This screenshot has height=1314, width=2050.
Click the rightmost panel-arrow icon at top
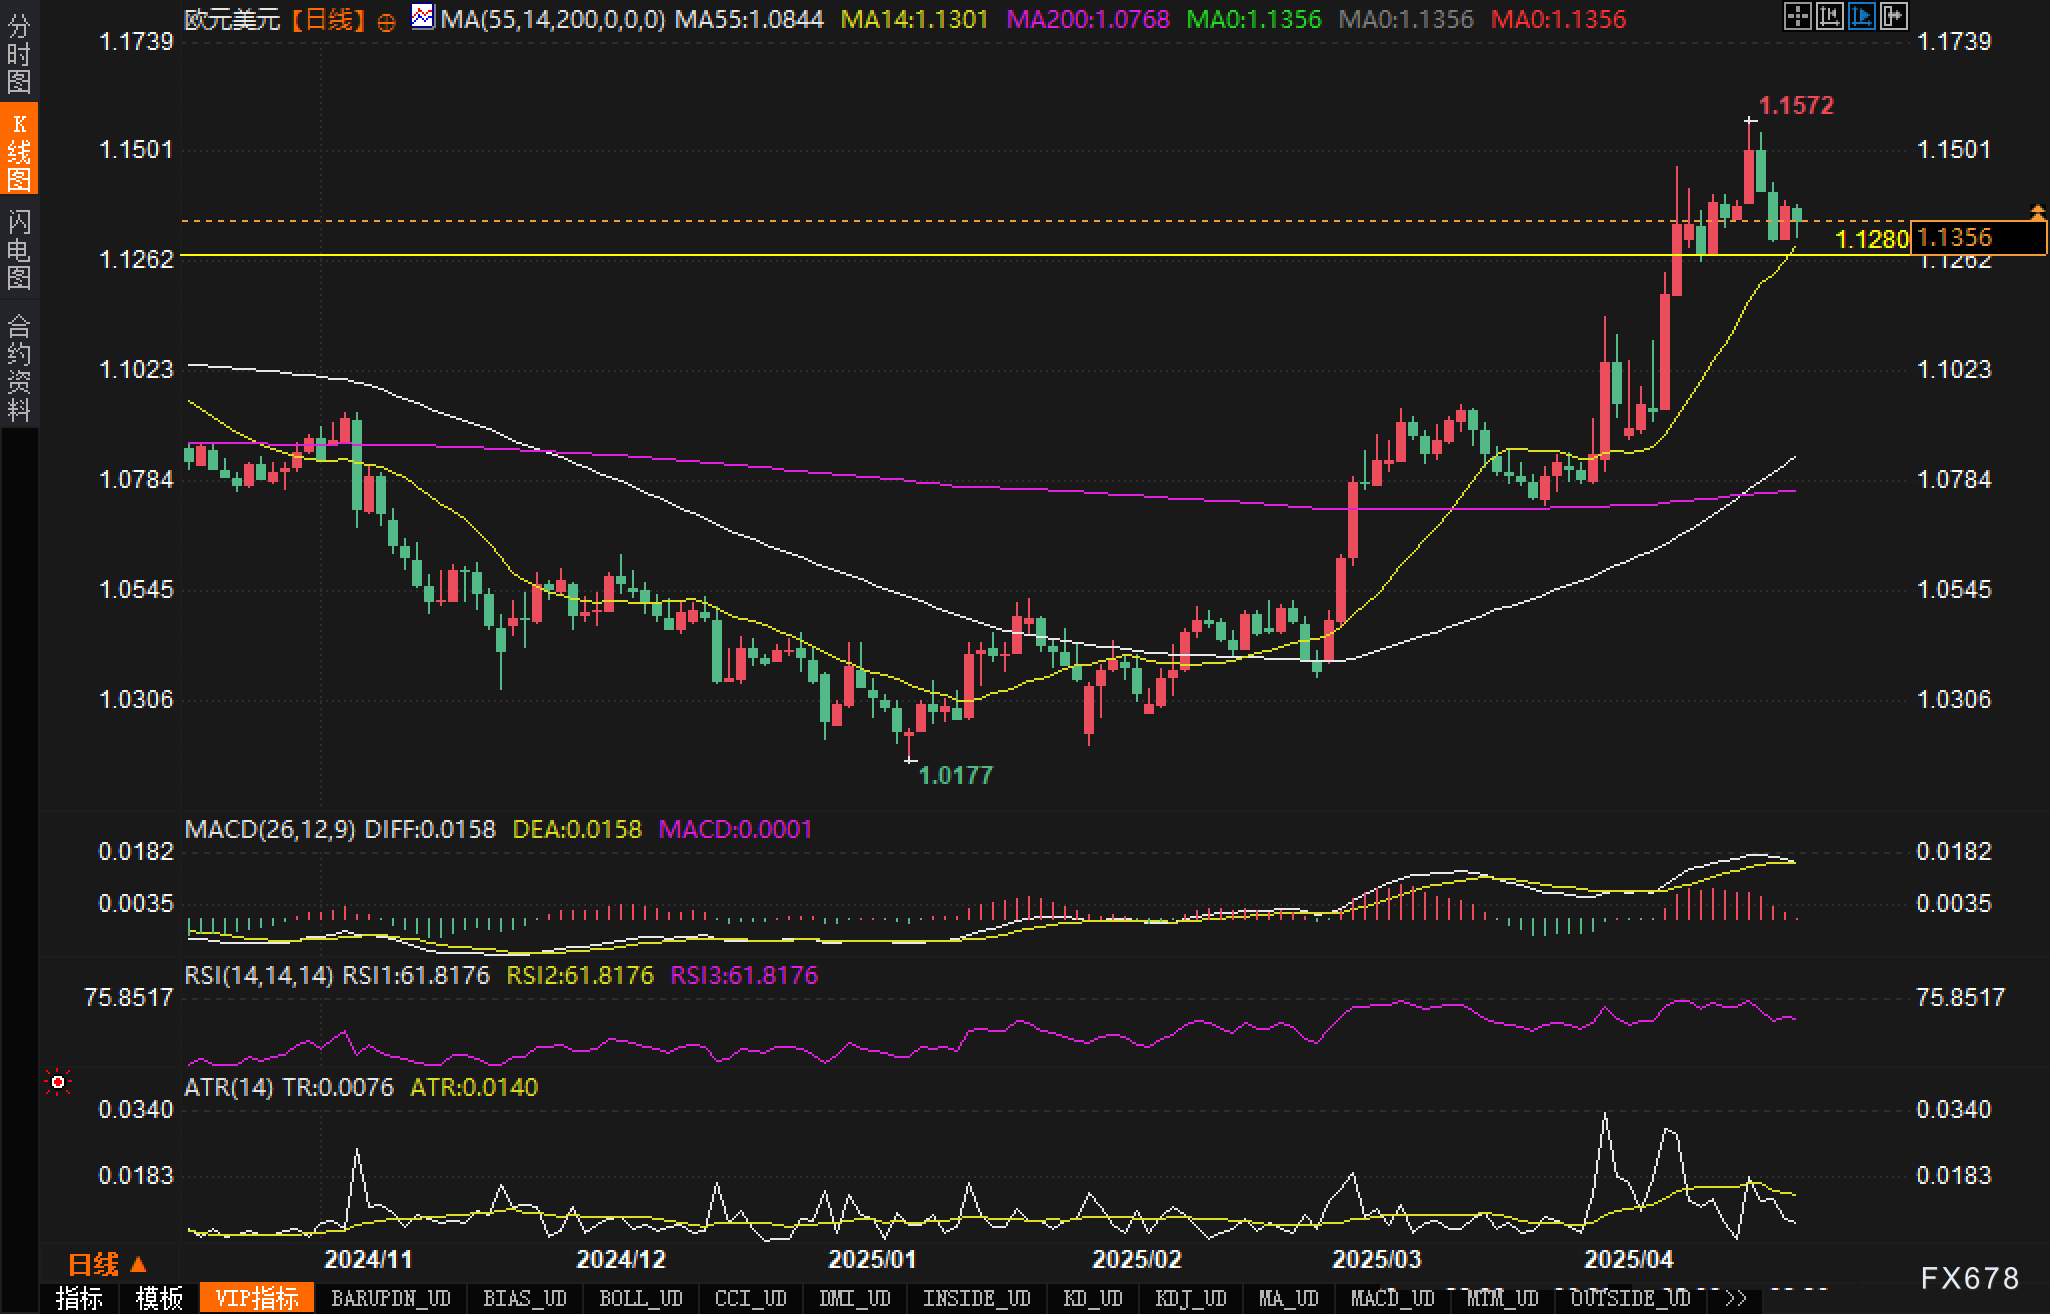(x=1893, y=16)
